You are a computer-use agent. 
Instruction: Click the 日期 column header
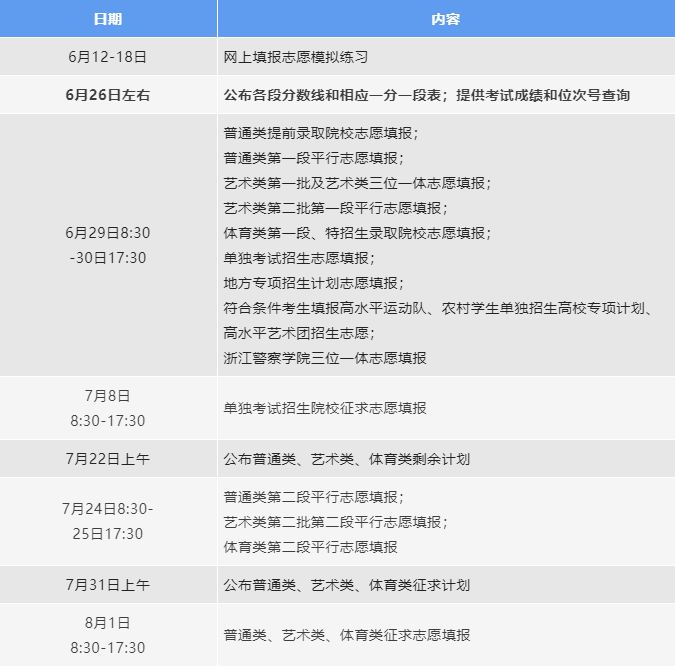tap(108, 19)
